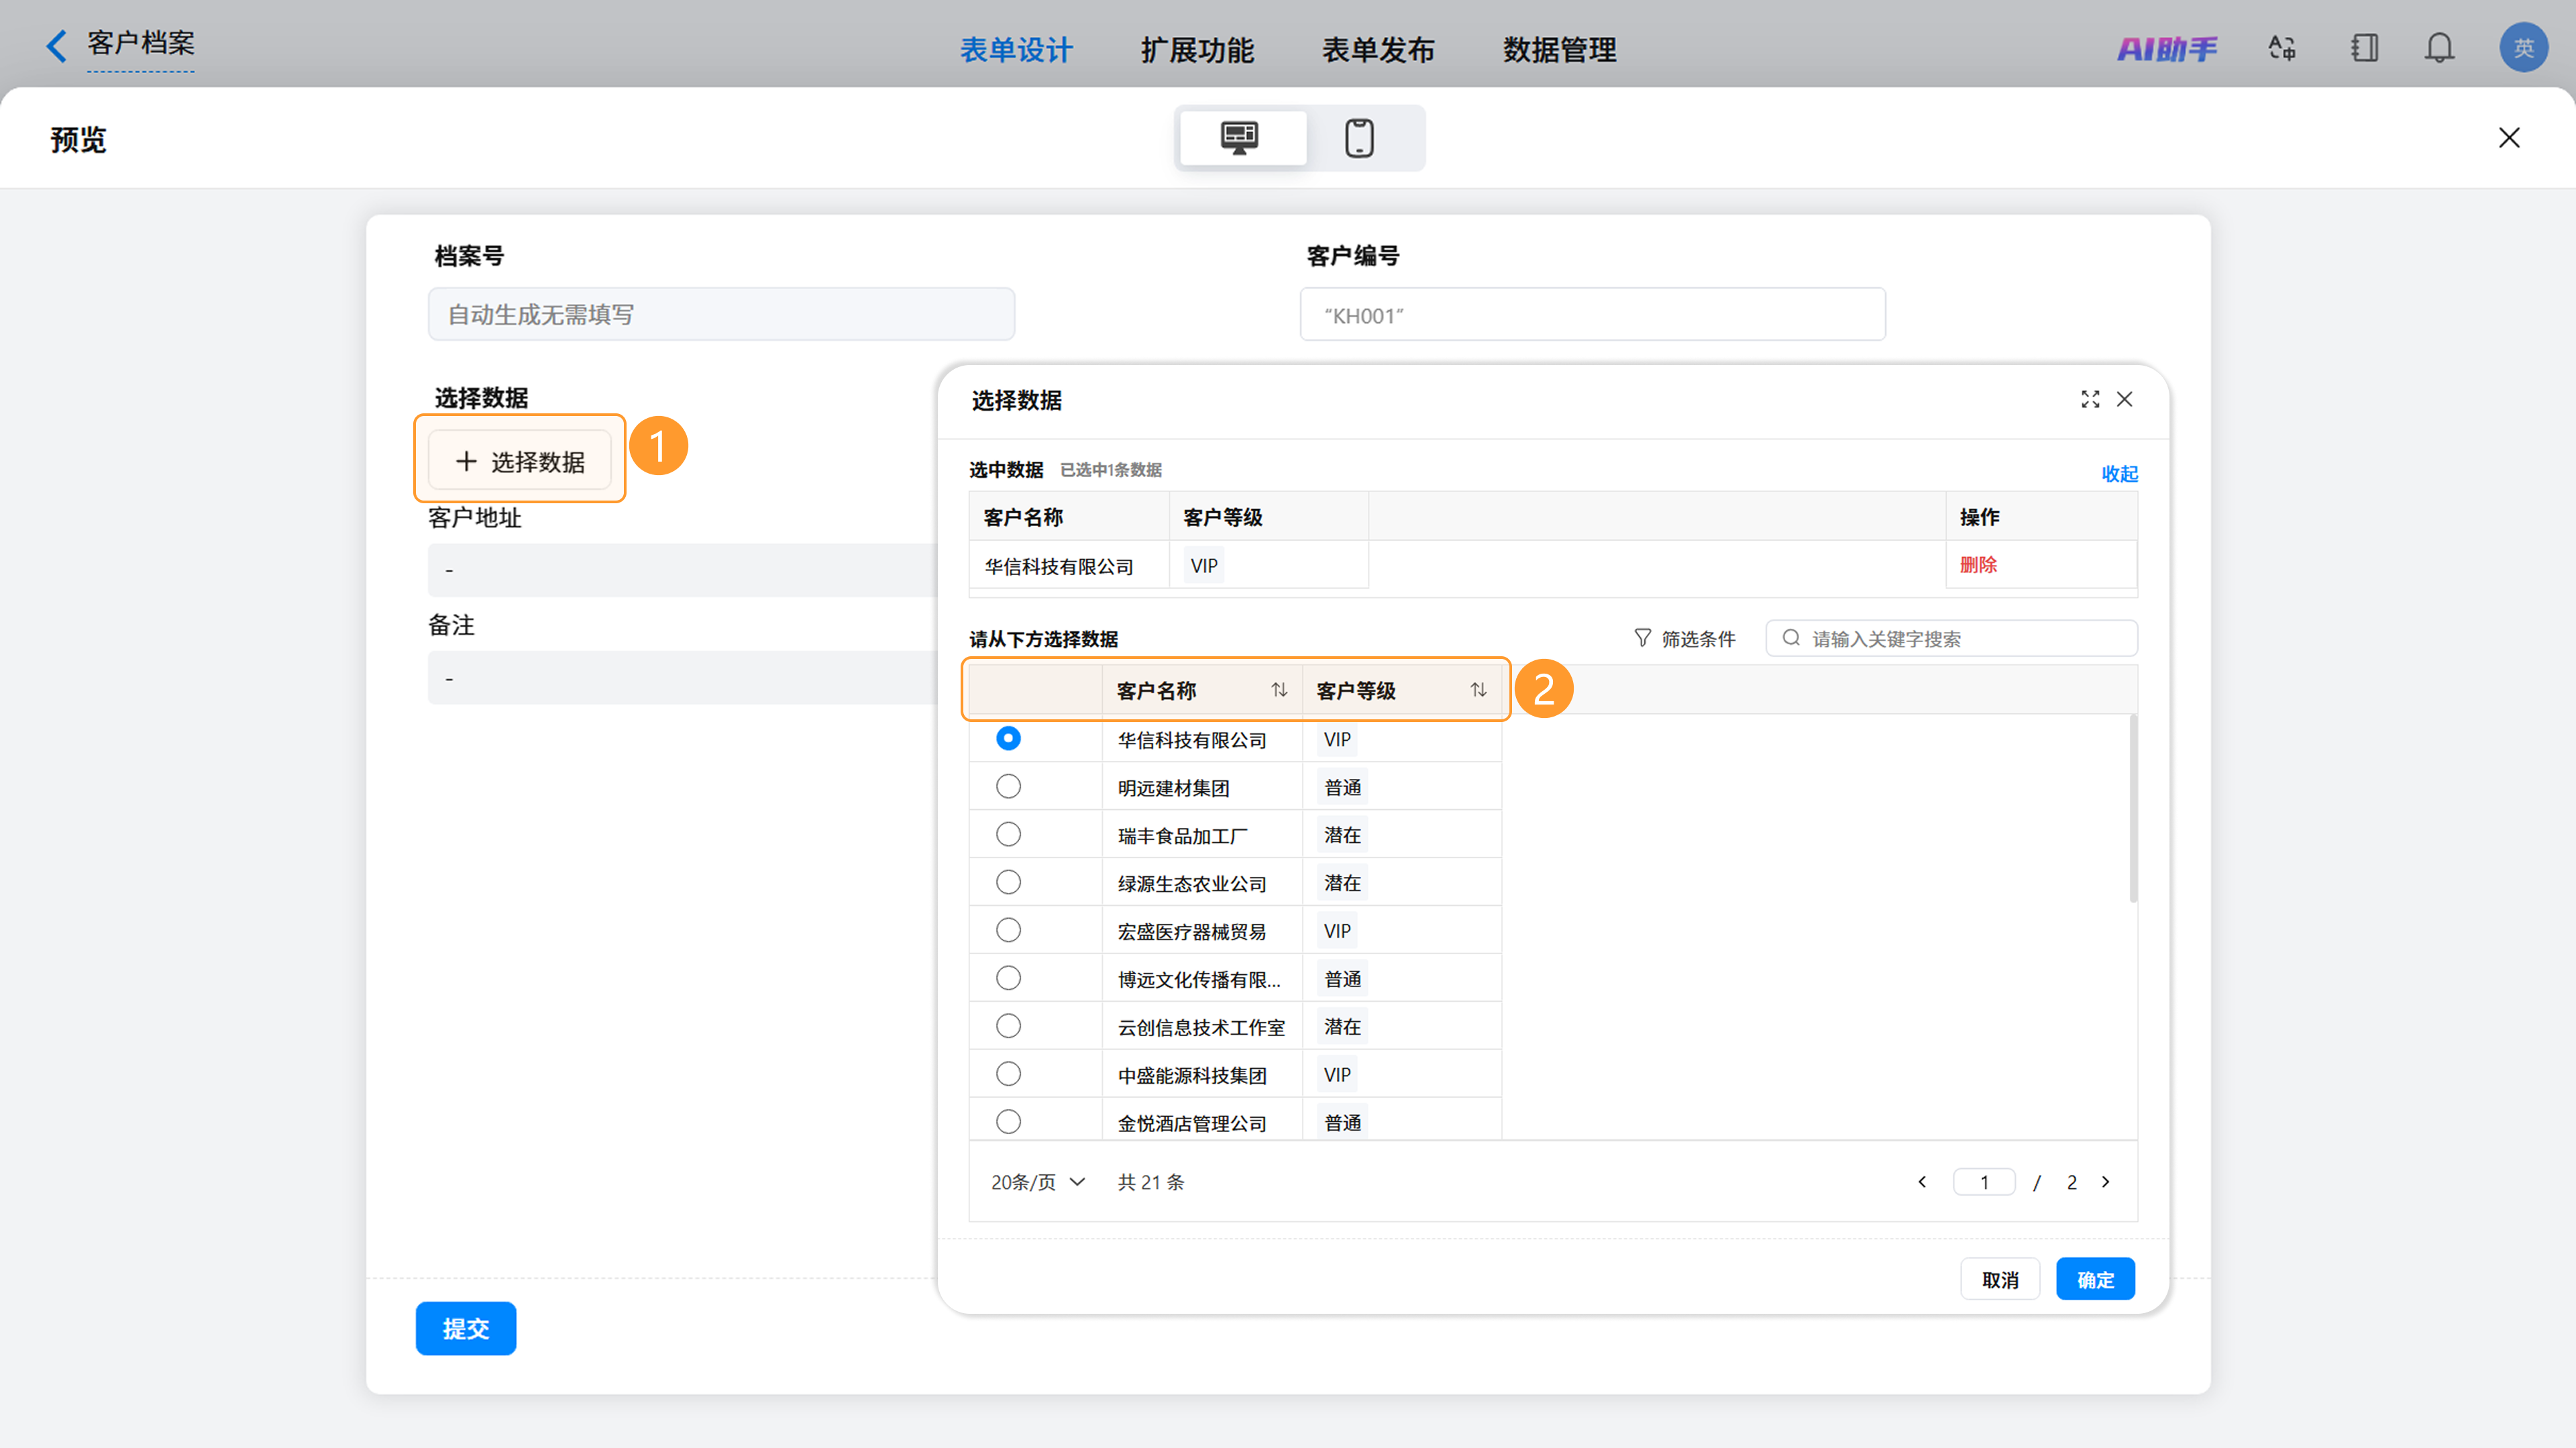This screenshot has height=1448, width=2576.
Task: Collapse selected data via 收起
Action: (x=2119, y=473)
